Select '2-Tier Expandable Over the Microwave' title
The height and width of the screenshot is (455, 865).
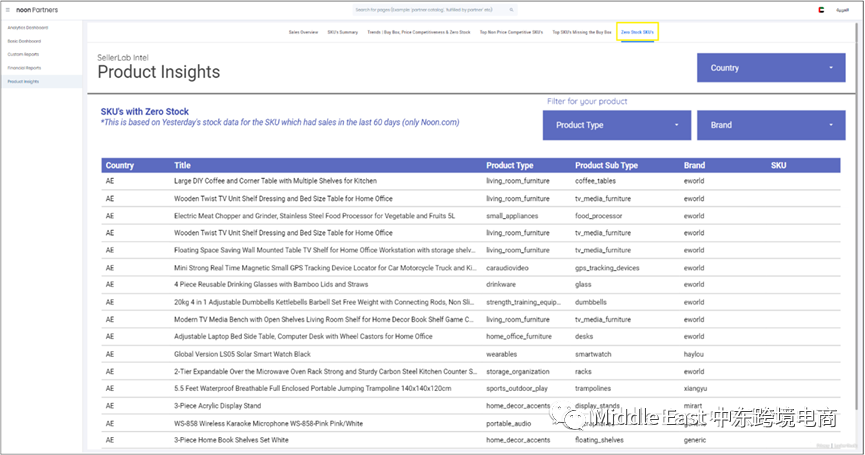point(325,372)
